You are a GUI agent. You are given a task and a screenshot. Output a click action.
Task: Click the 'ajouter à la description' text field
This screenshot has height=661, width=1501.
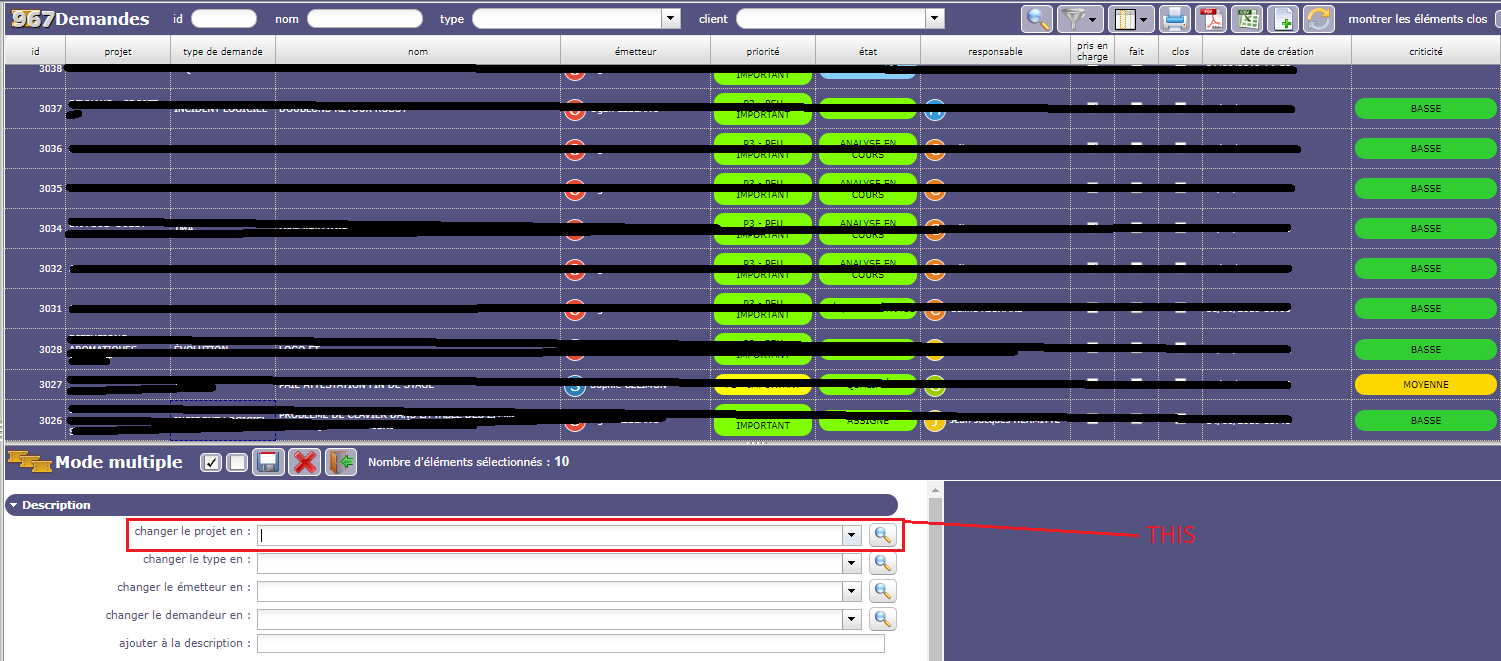click(570, 644)
